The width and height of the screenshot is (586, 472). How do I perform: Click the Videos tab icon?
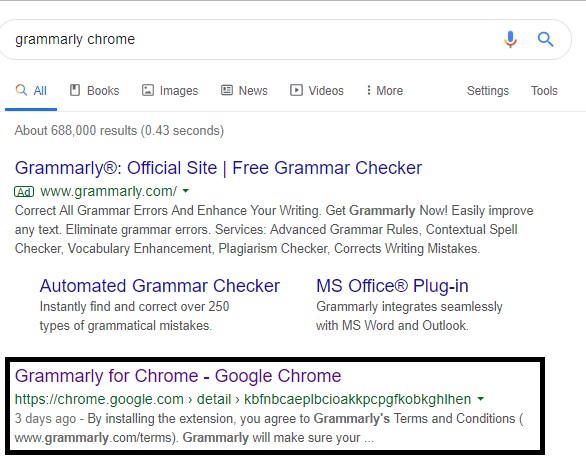pos(296,90)
